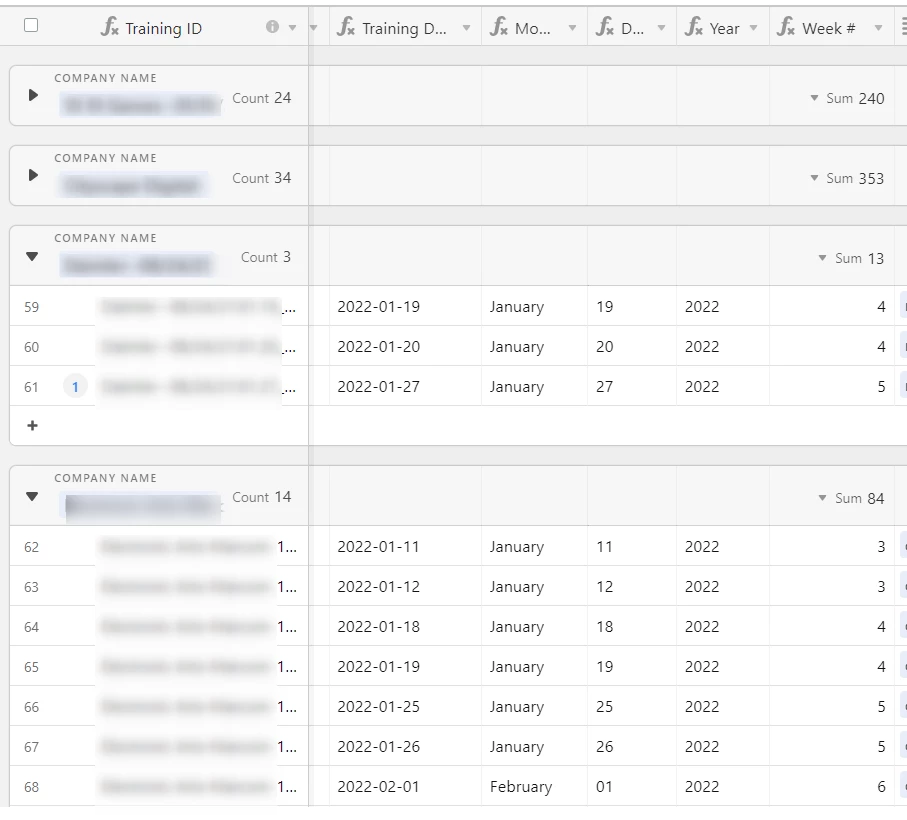
Task: Open the Year column dropdown arrow
Action: pyautogui.click(x=753, y=28)
